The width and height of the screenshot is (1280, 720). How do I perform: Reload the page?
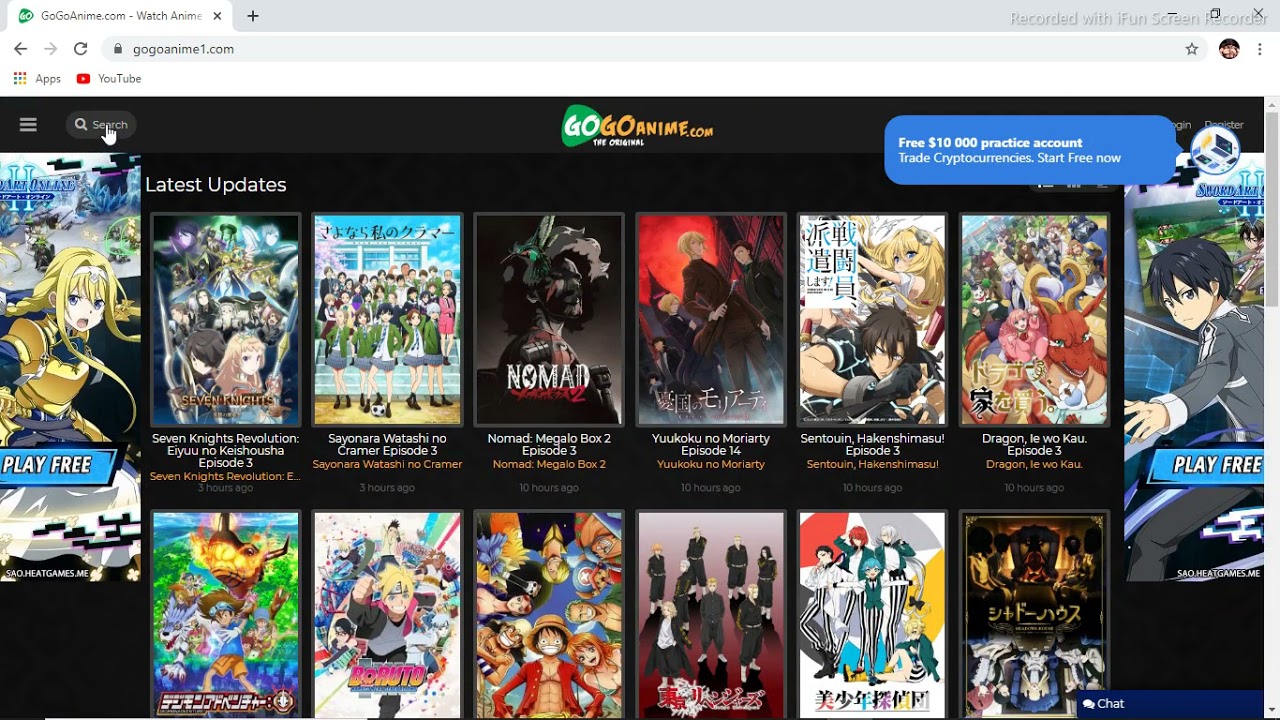coord(81,49)
